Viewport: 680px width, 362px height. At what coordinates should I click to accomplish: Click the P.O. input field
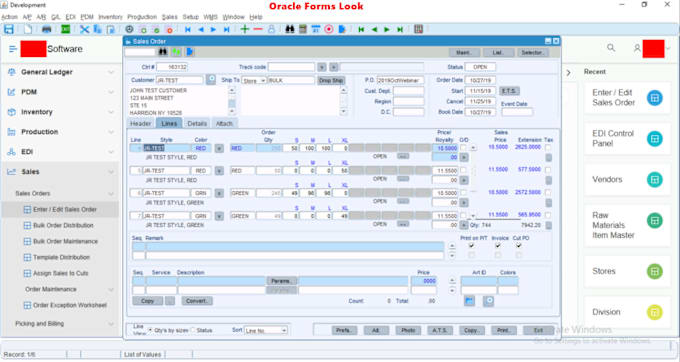pyautogui.click(x=400, y=80)
